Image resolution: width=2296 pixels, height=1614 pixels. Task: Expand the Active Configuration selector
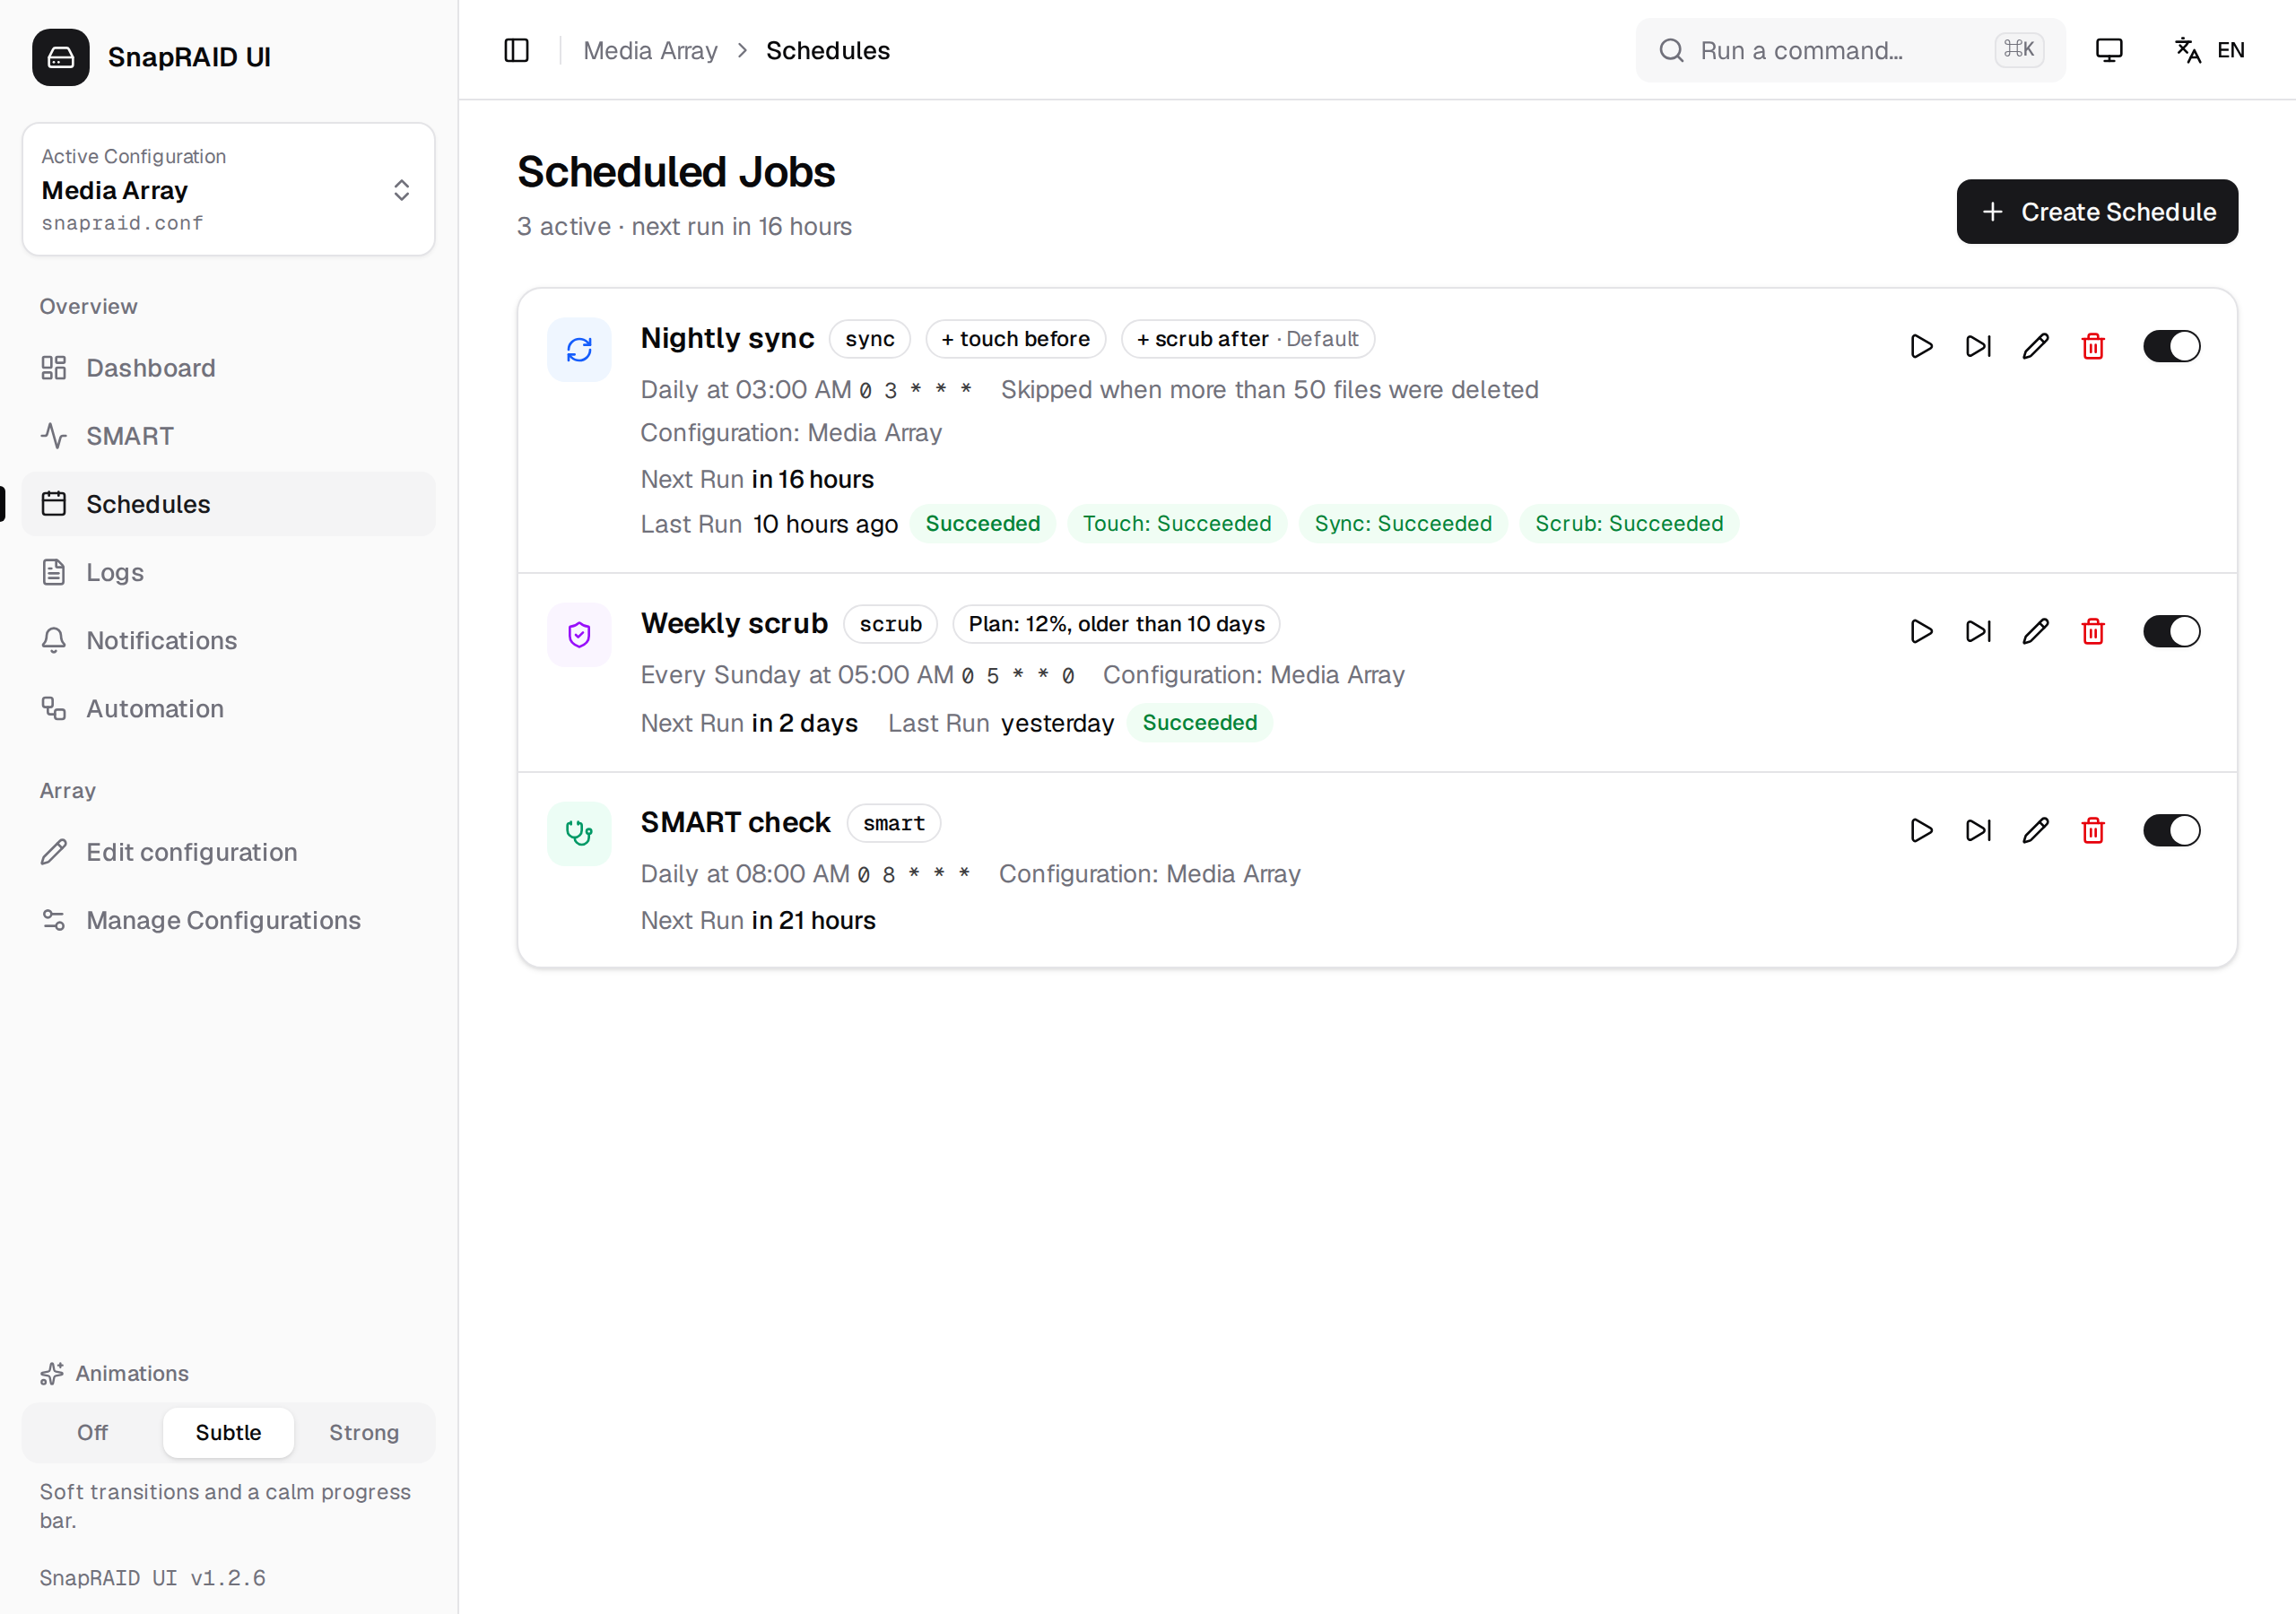(228, 189)
